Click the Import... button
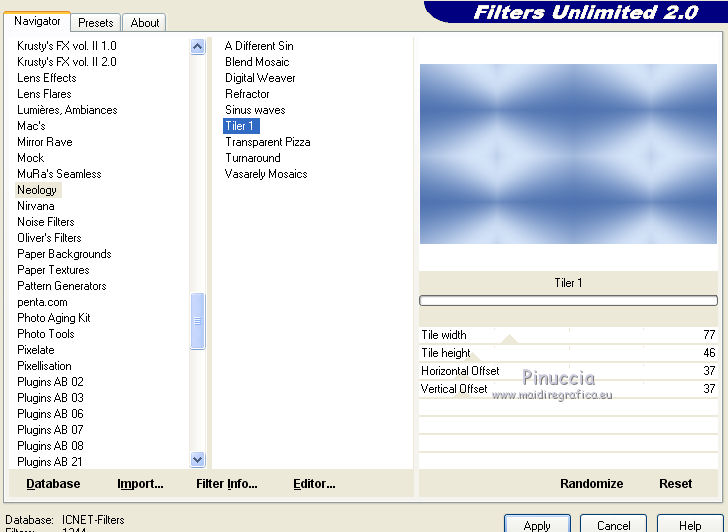This screenshot has width=728, height=532. 140,484
